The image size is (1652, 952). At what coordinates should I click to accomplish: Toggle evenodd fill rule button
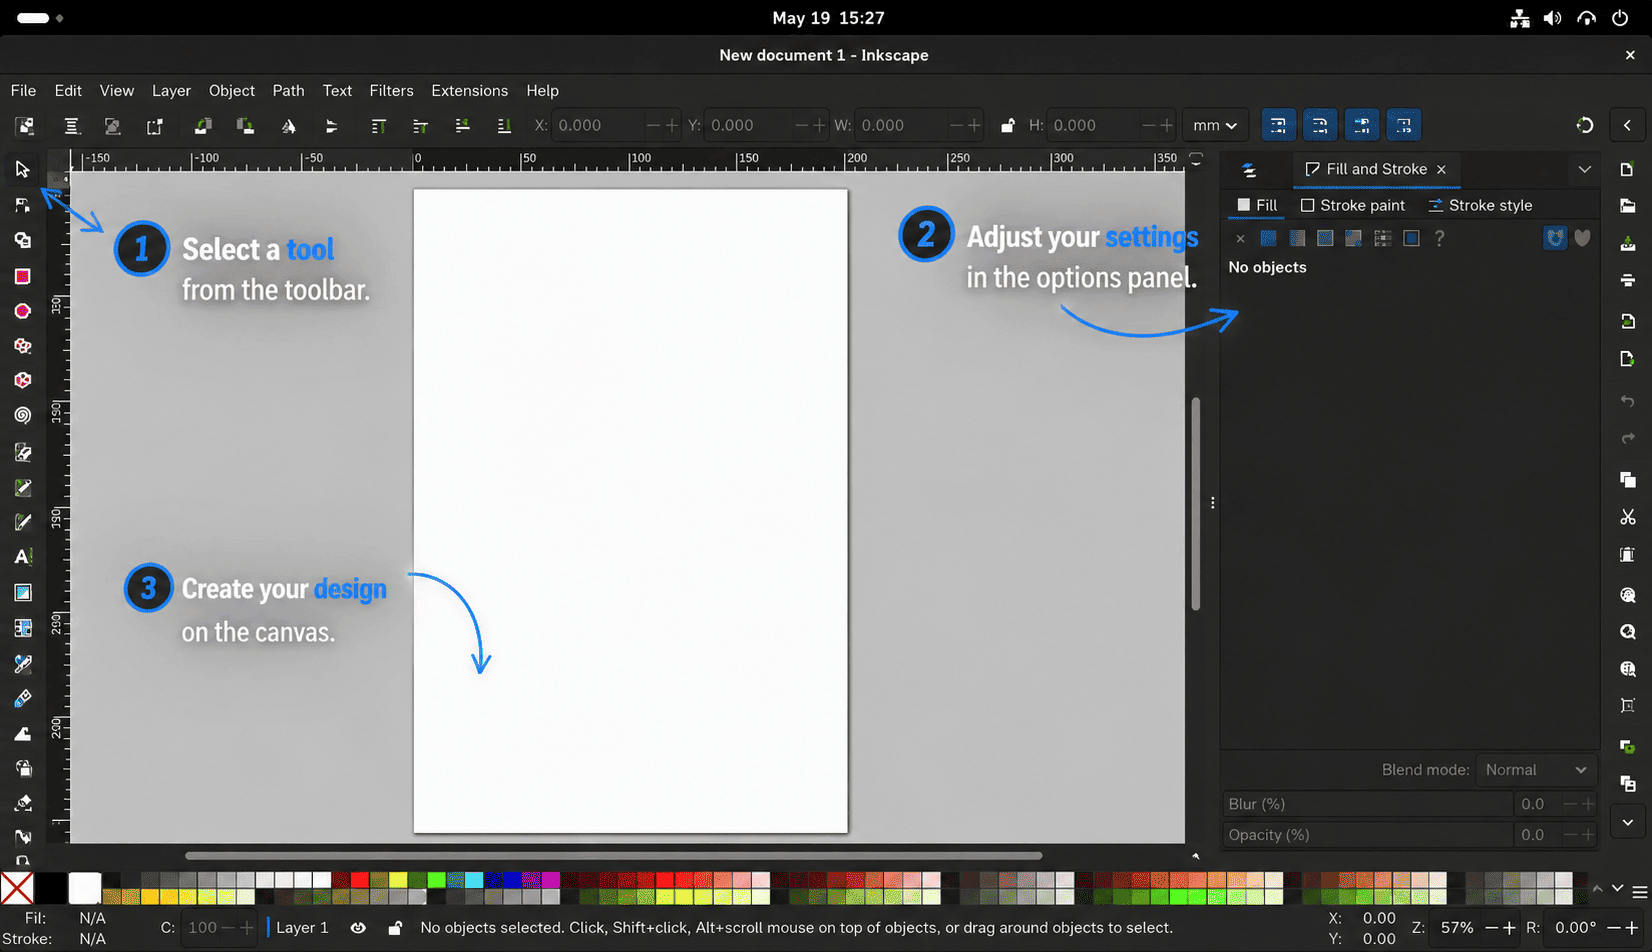pos(1555,238)
